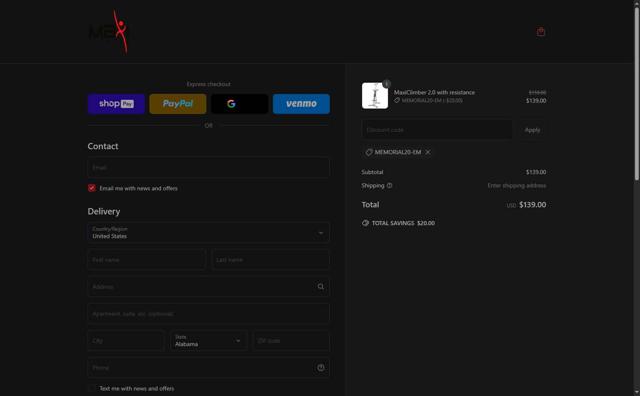The width and height of the screenshot is (640, 396).
Task: Click the Shipping info question icon
Action: [389, 185]
